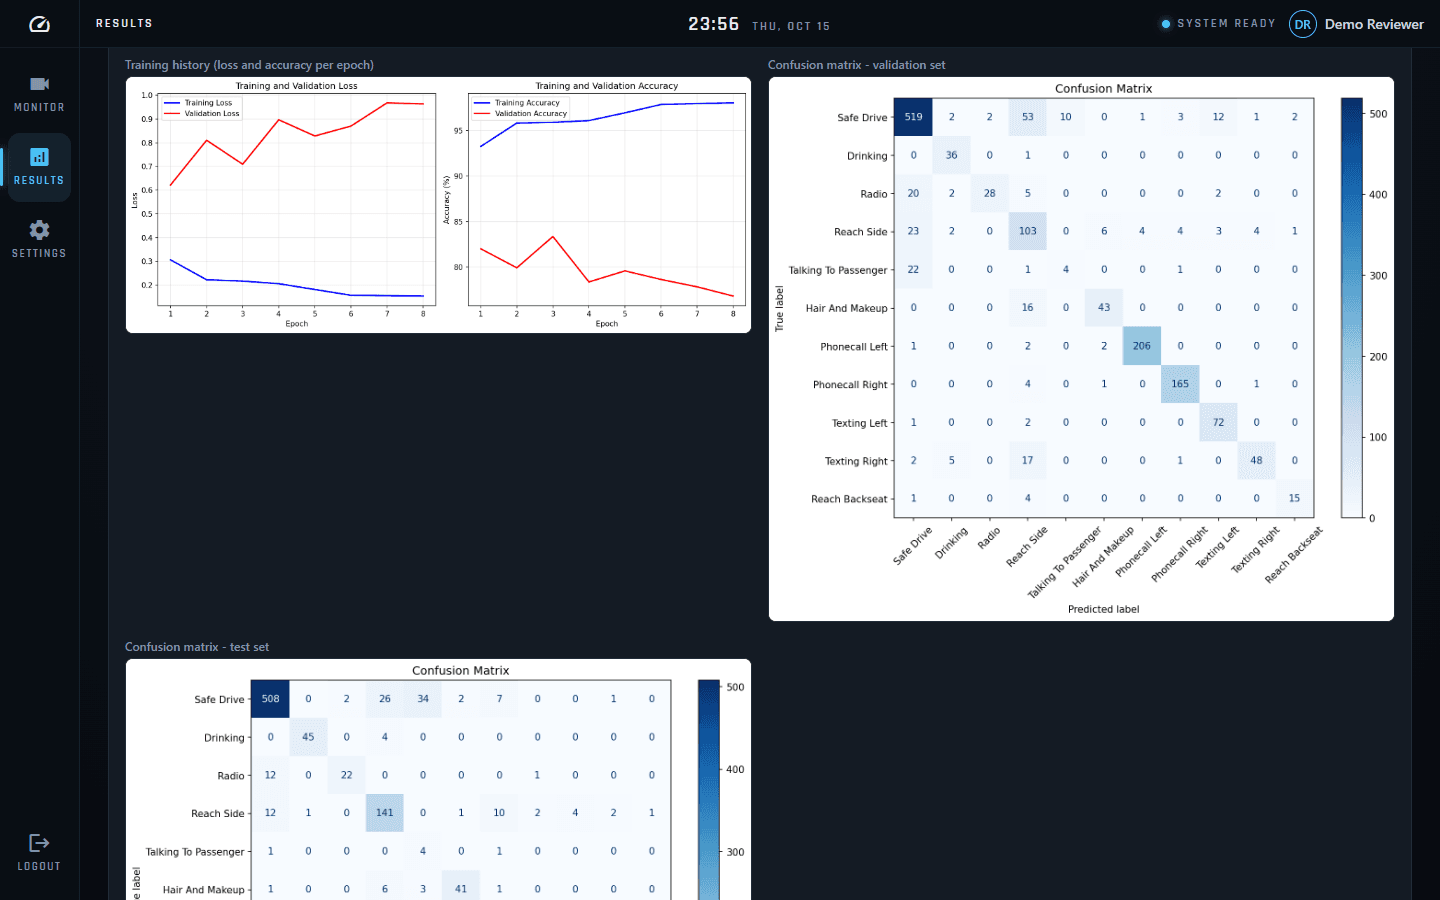Click the Reach Backseat row label, validation matrix
1440x900 pixels.
[x=849, y=499]
